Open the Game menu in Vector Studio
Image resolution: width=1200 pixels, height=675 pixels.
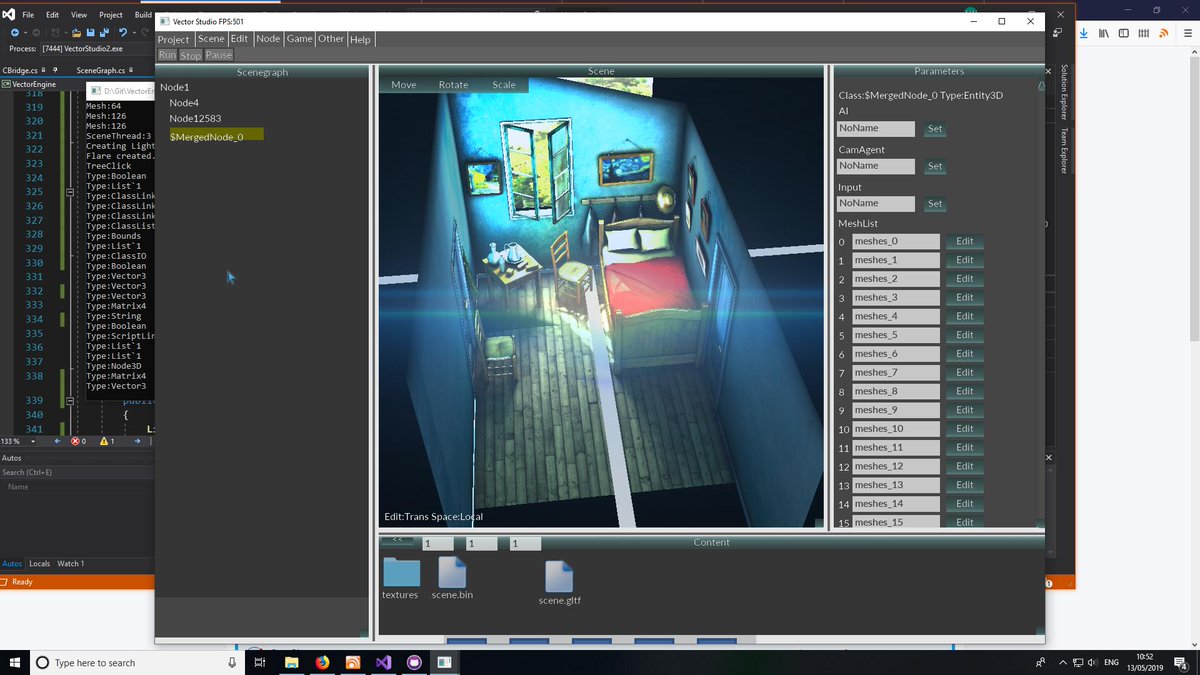pos(300,39)
